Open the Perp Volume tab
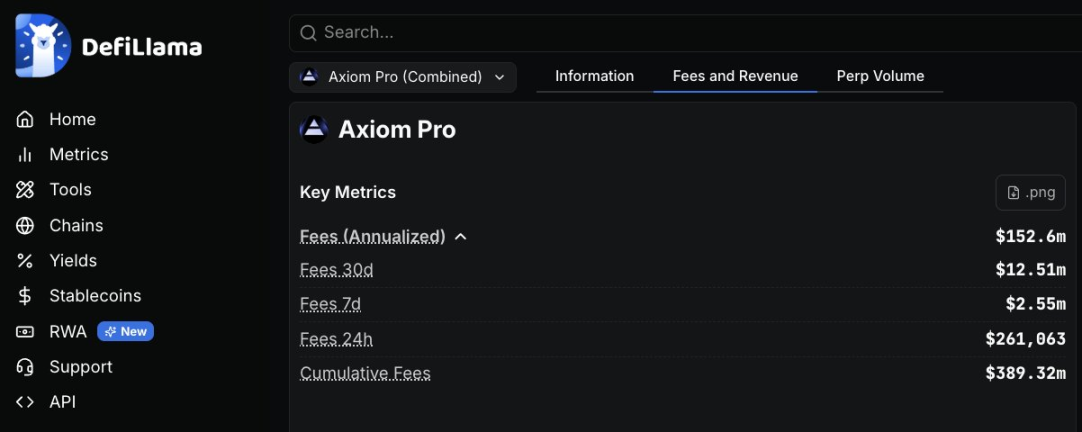The height and width of the screenshot is (432, 1082). click(x=880, y=76)
